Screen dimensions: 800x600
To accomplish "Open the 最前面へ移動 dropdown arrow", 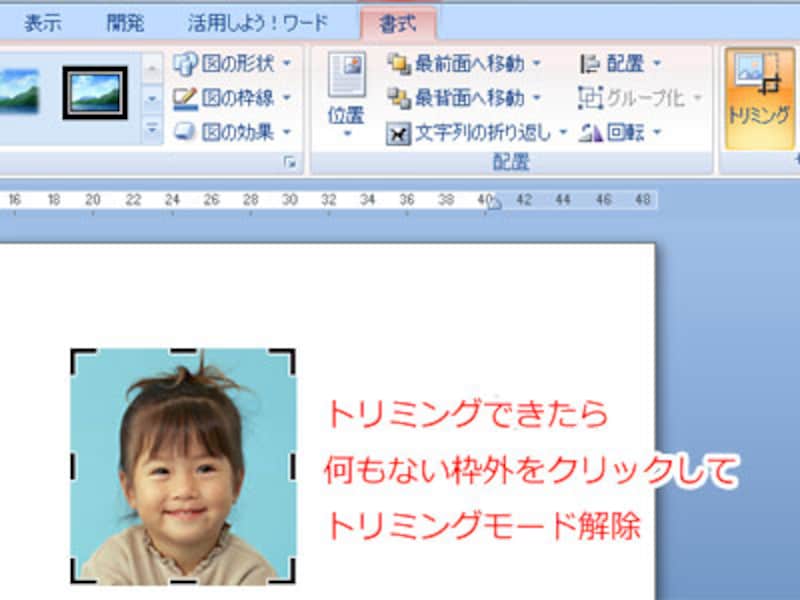I will pos(535,63).
